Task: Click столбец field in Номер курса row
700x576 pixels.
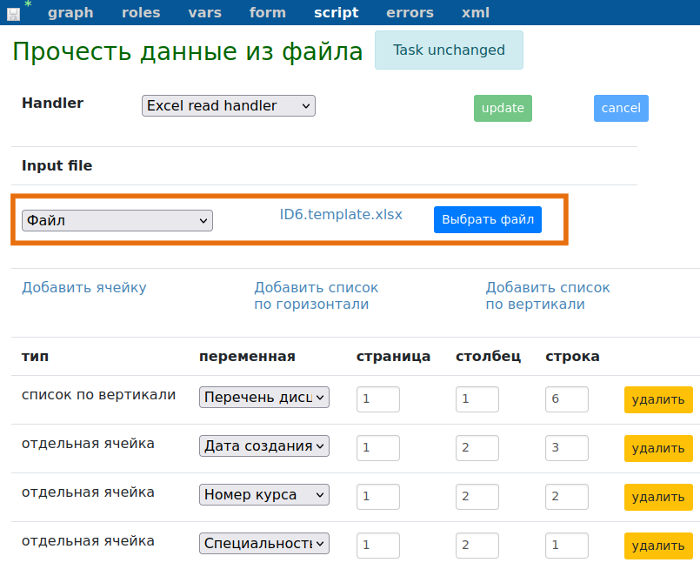Action: click(477, 495)
